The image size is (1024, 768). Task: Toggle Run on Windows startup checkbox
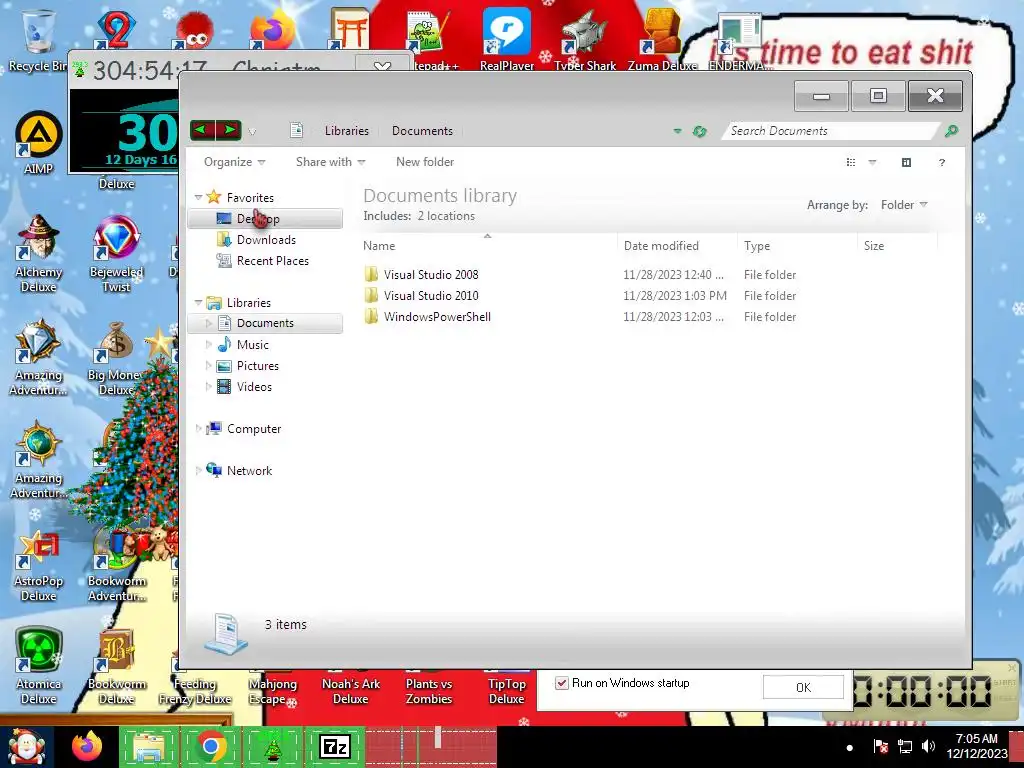[561, 683]
